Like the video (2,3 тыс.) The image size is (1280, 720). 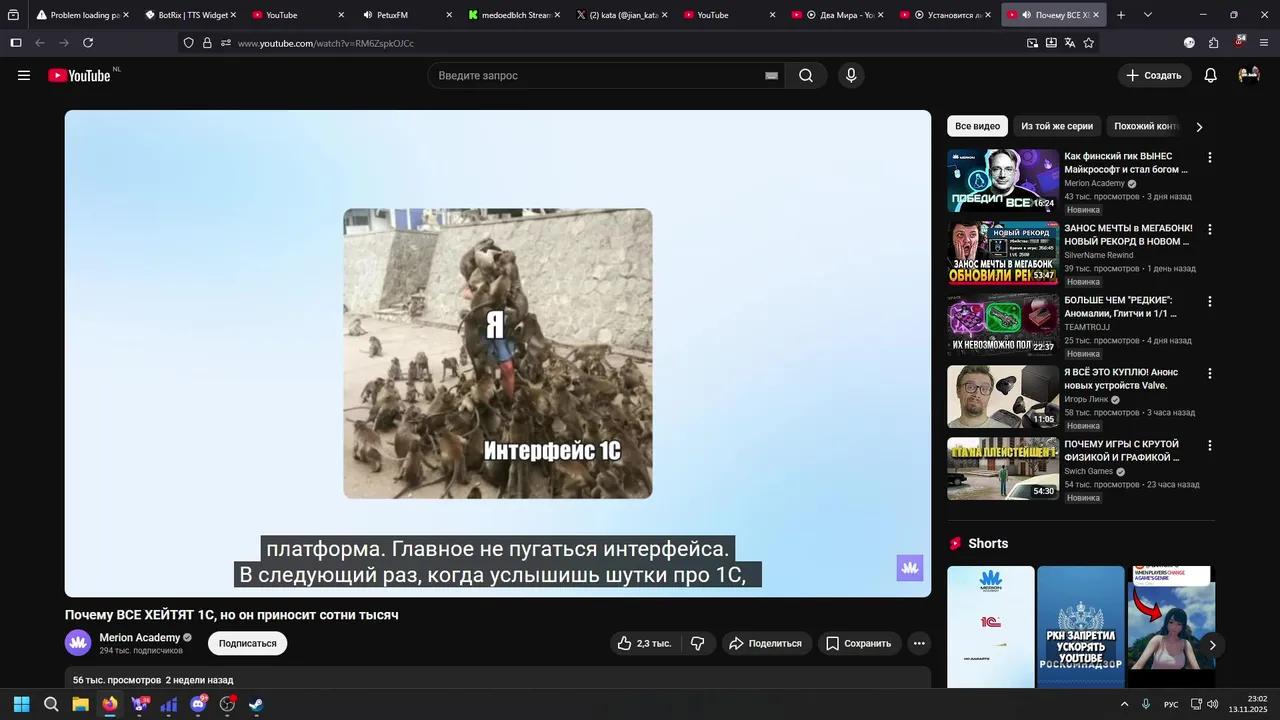[x=644, y=643]
